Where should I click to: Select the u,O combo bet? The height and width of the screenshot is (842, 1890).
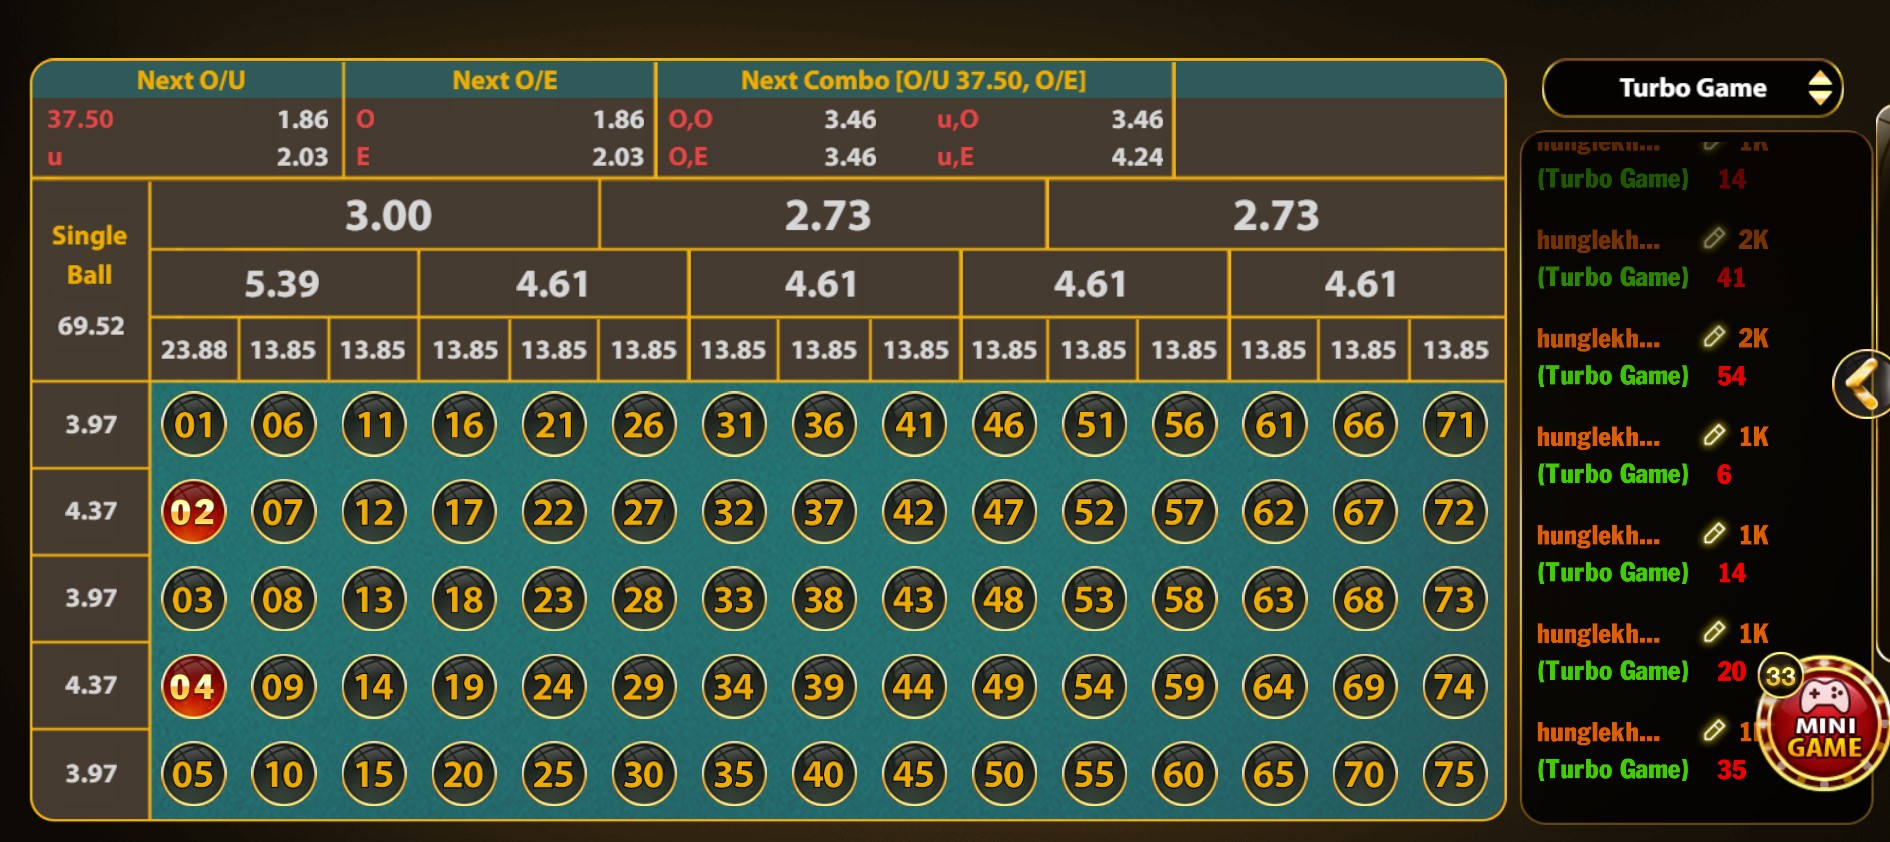(1050, 119)
